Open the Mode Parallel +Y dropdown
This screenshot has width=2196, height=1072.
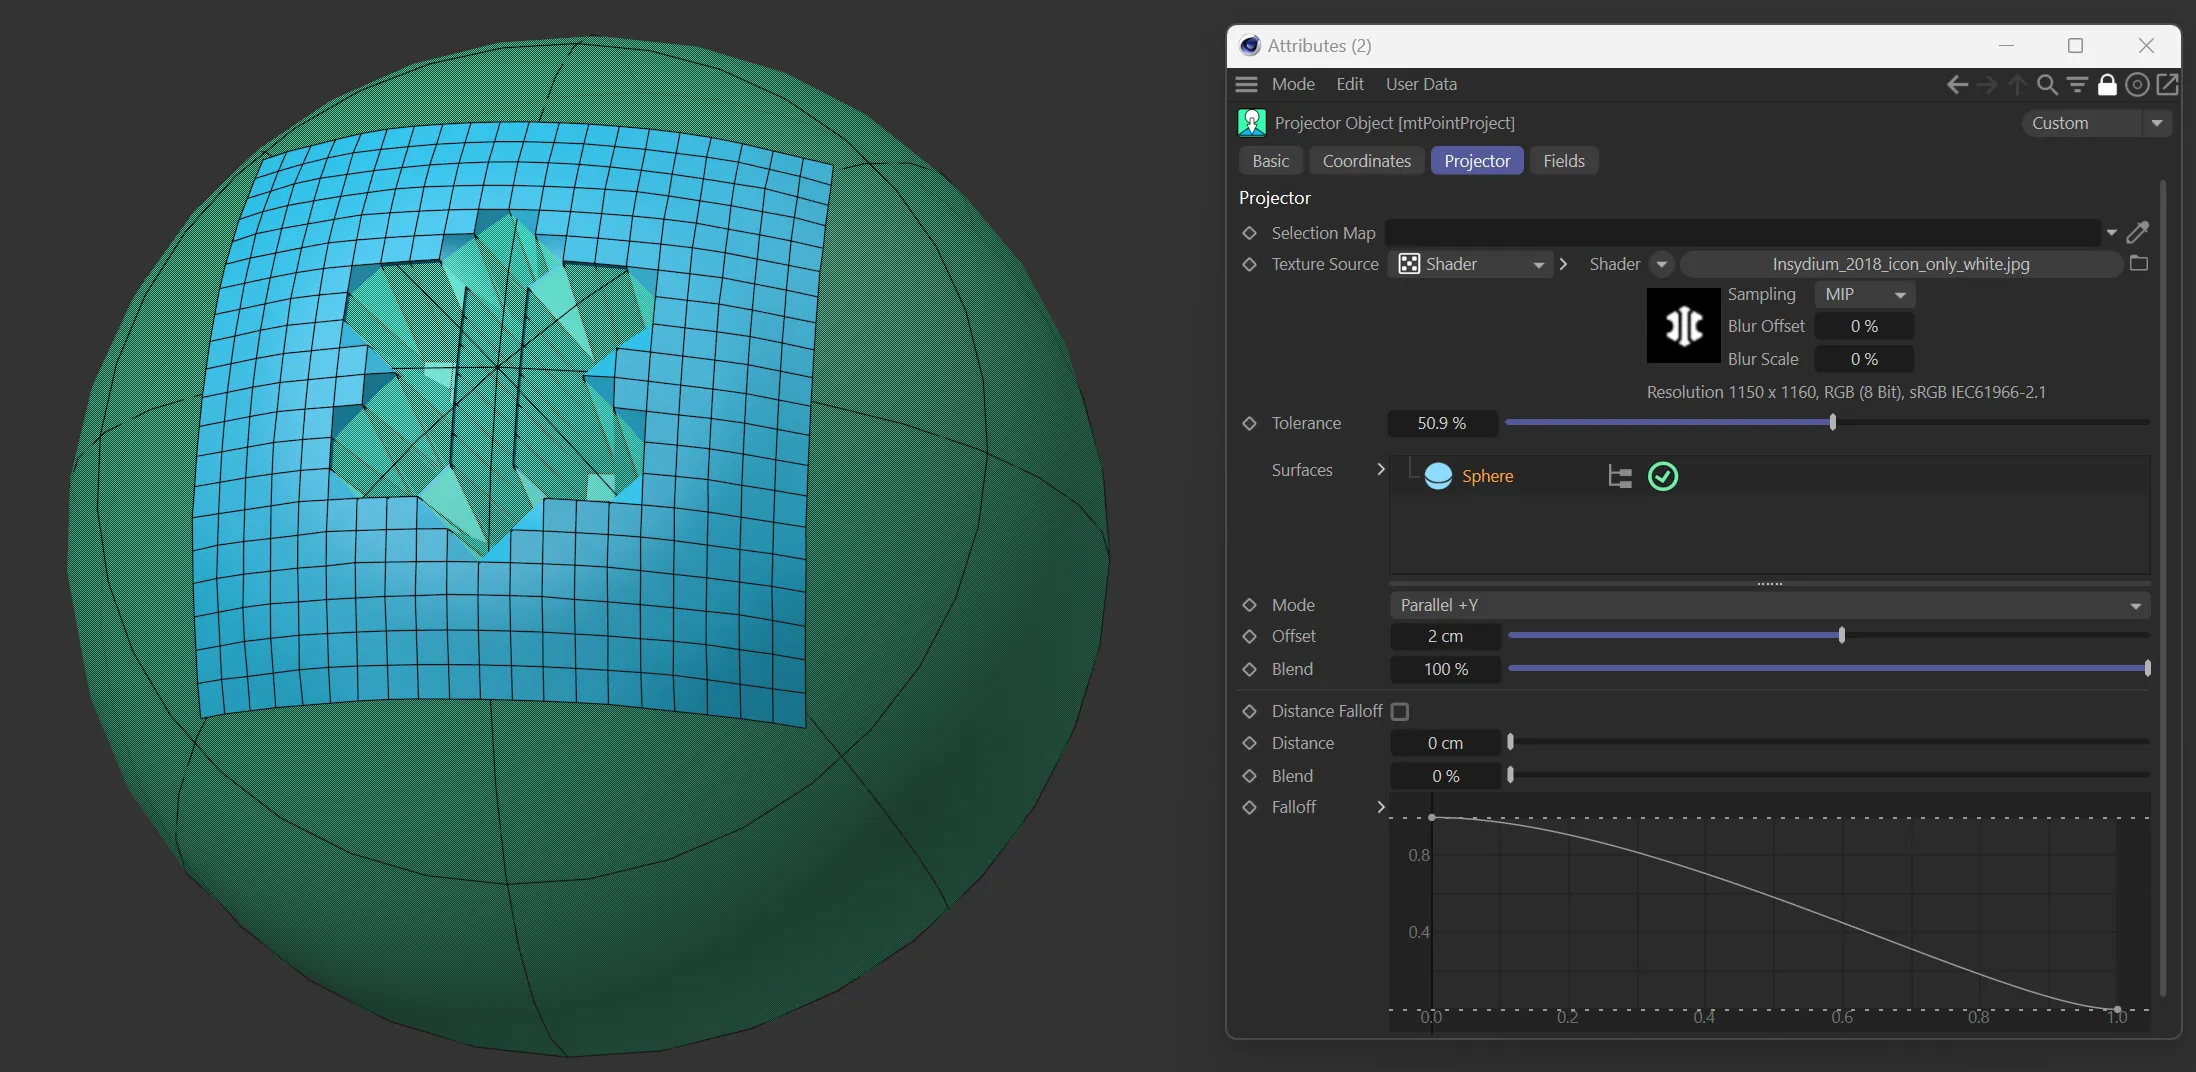(x=1769, y=606)
